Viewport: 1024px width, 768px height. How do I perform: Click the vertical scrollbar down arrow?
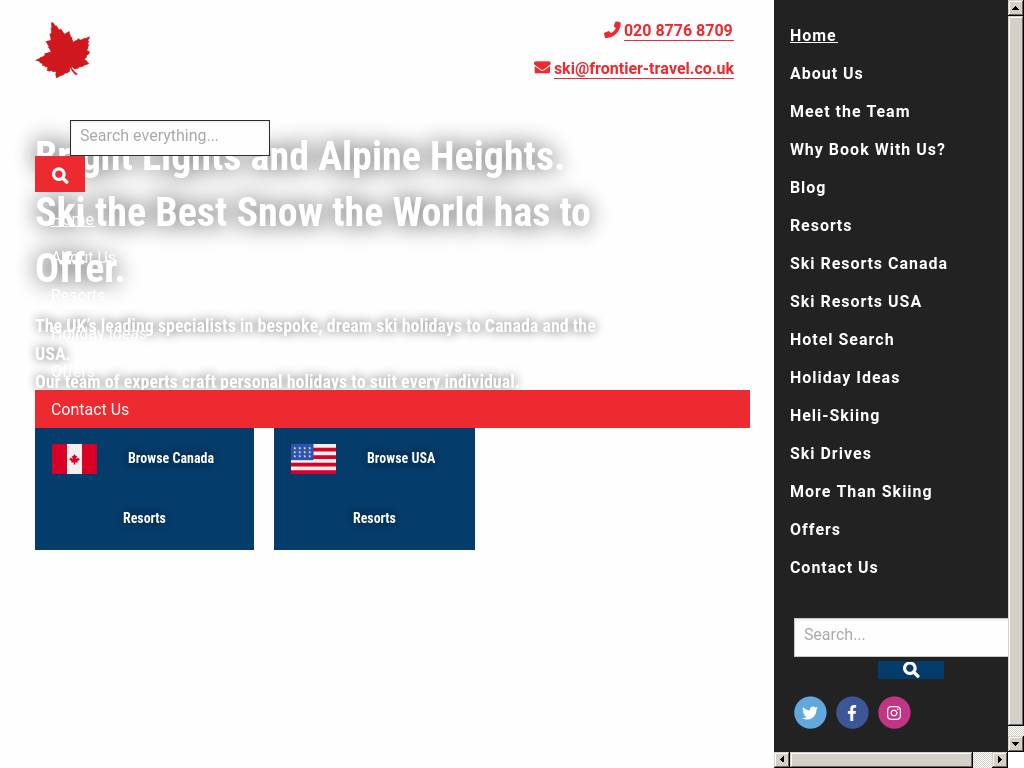1015,743
